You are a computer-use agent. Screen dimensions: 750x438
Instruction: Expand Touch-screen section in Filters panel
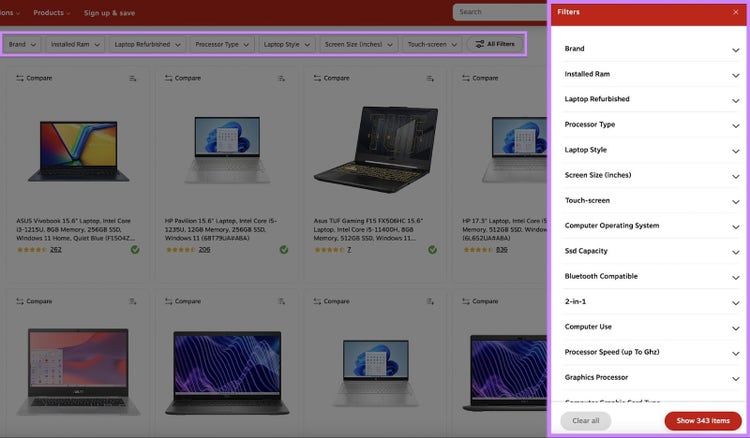point(651,201)
